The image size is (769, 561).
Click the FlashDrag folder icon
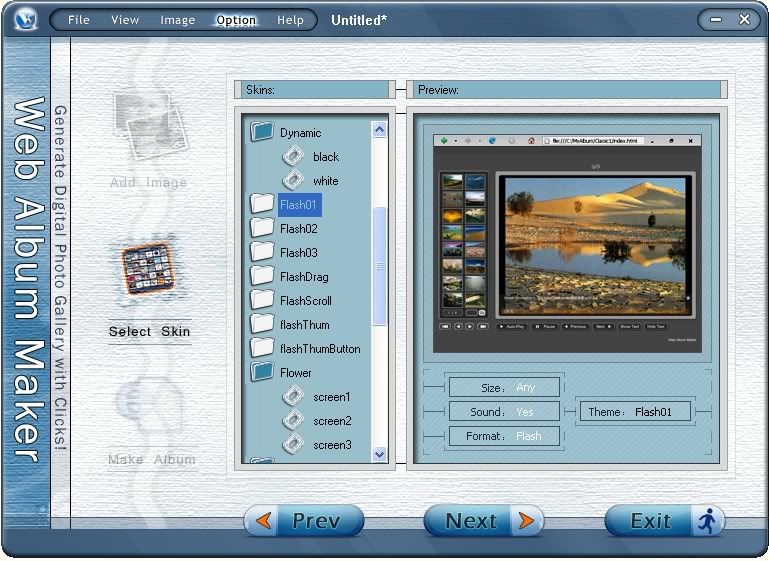pos(261,276)
